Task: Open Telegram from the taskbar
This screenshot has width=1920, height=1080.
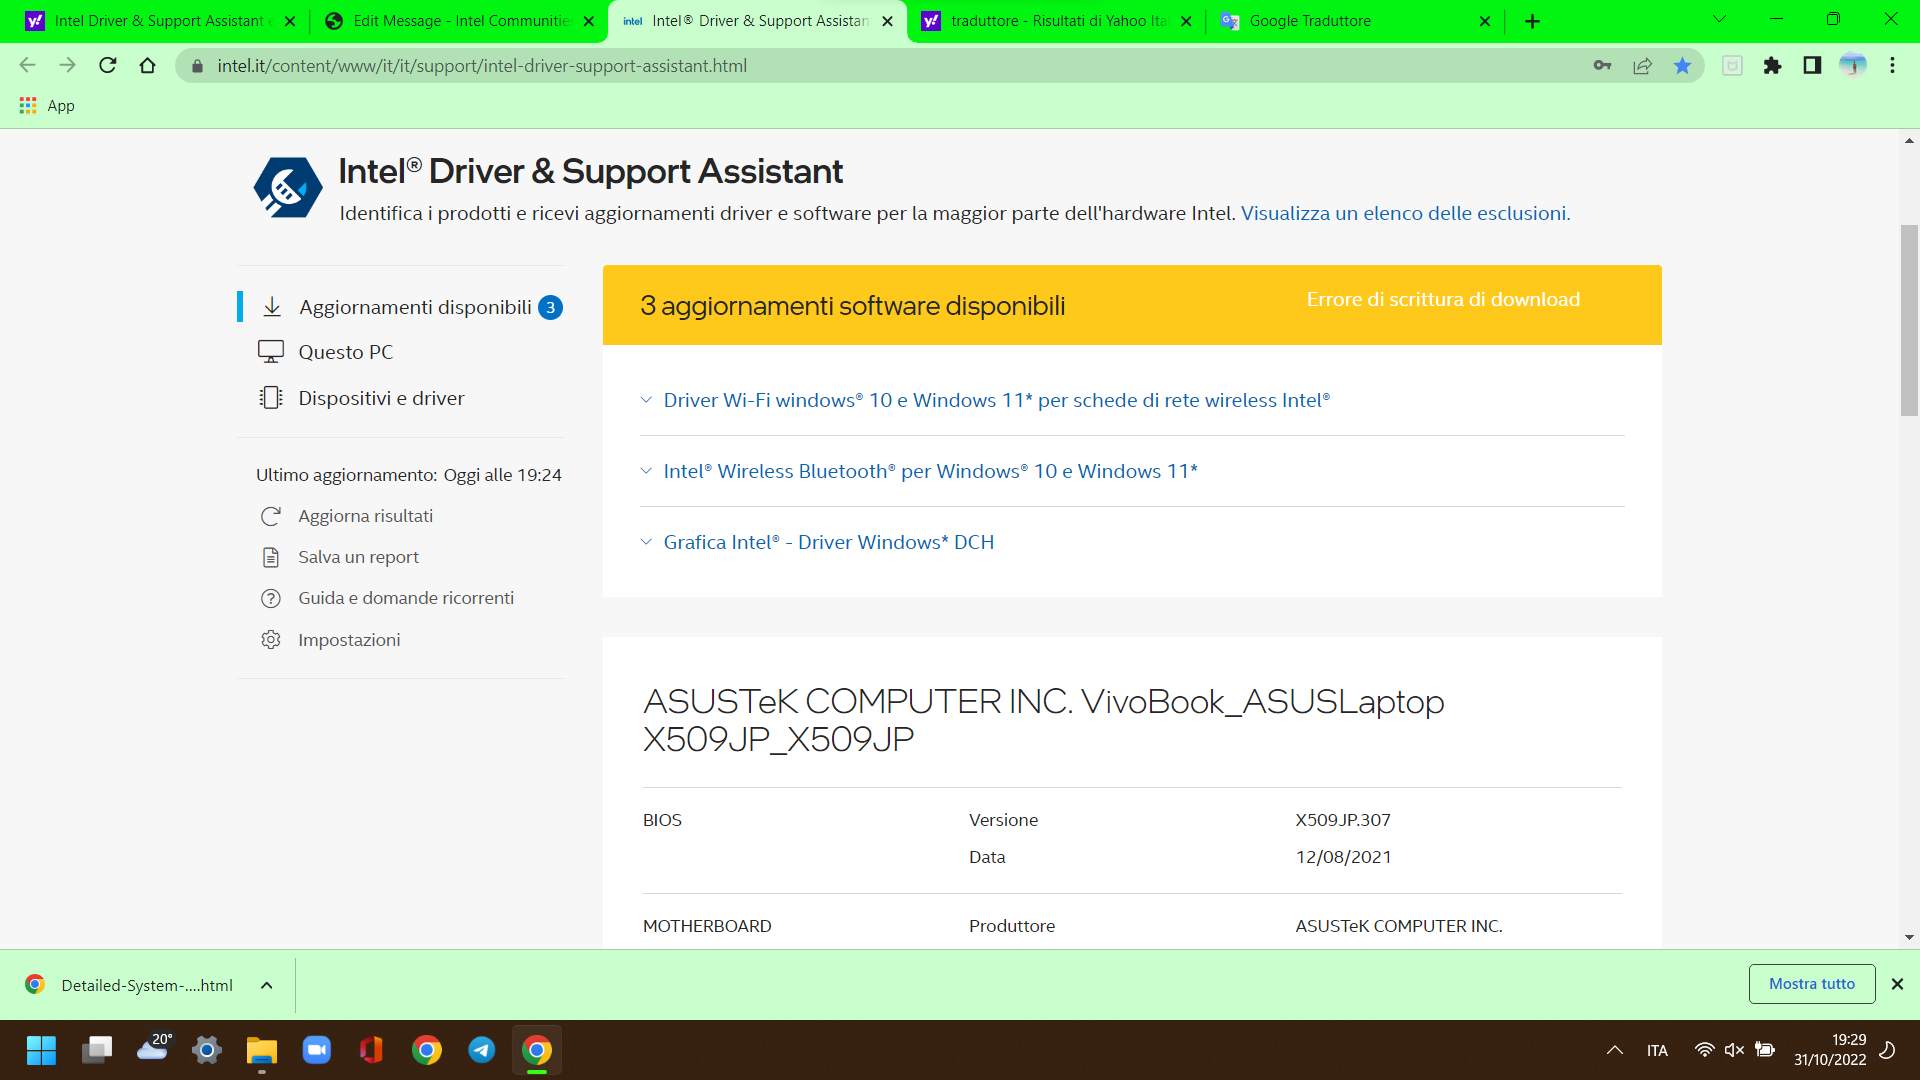Action: point(482,1050)
